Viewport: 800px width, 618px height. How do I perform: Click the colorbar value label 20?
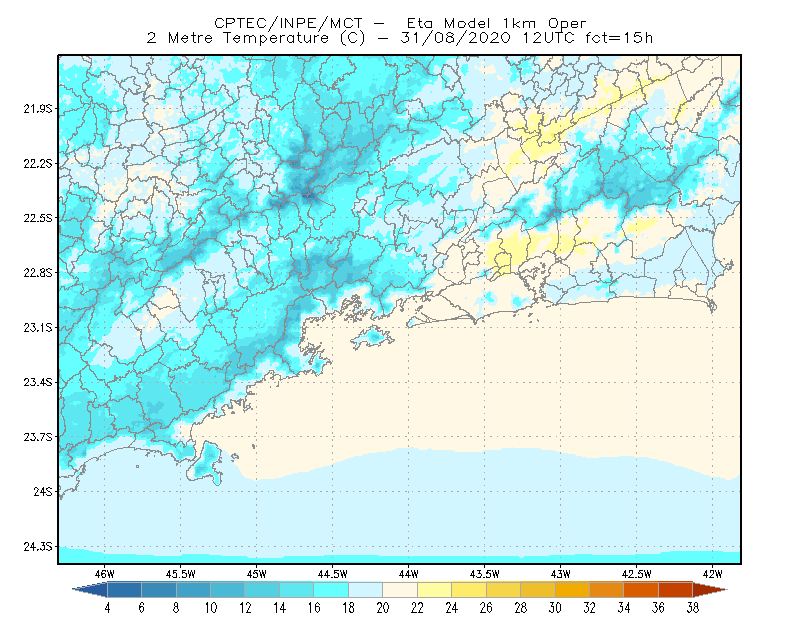click(383, 608)
